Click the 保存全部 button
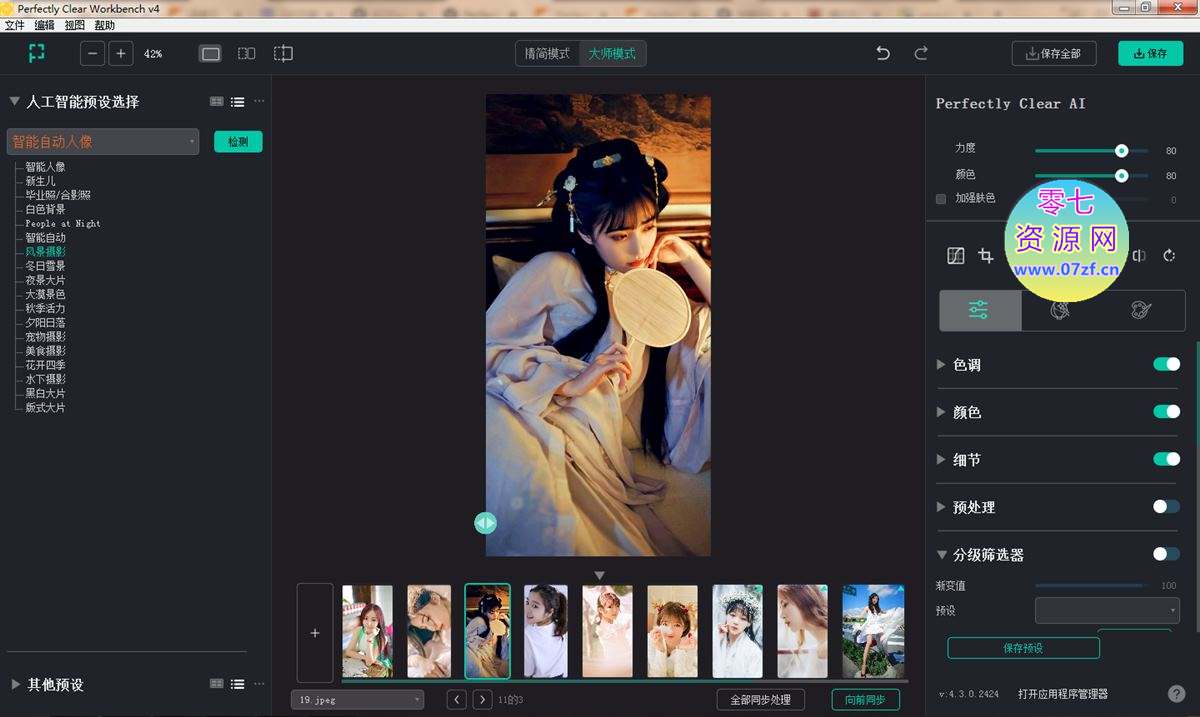This screenshot has width=1200, height=717. (1053, 54)
